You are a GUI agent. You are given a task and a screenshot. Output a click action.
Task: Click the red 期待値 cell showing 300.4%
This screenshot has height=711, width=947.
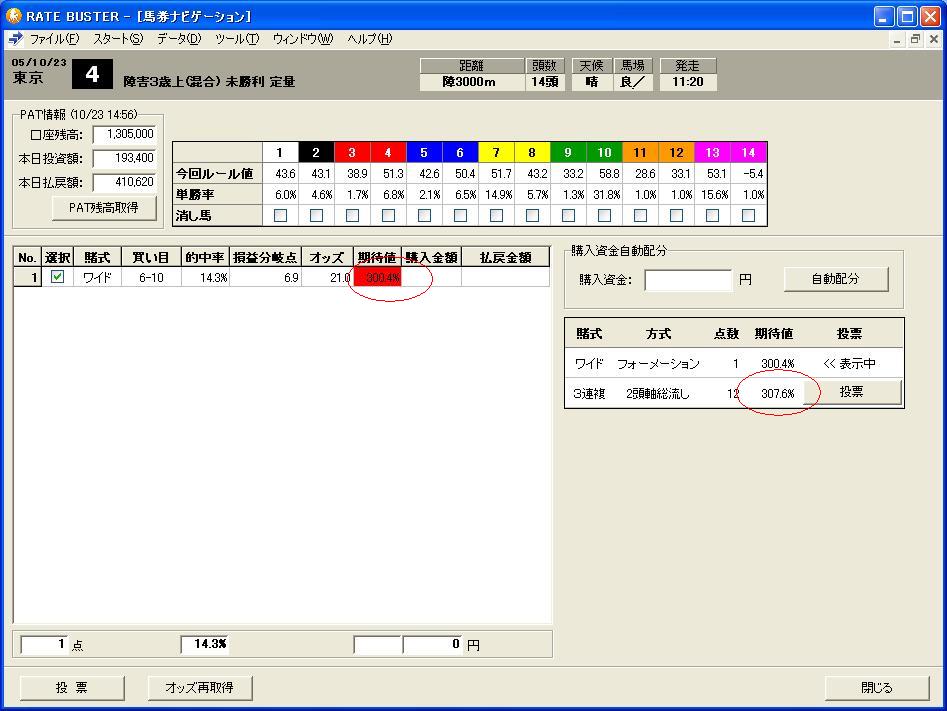point(378,277)
